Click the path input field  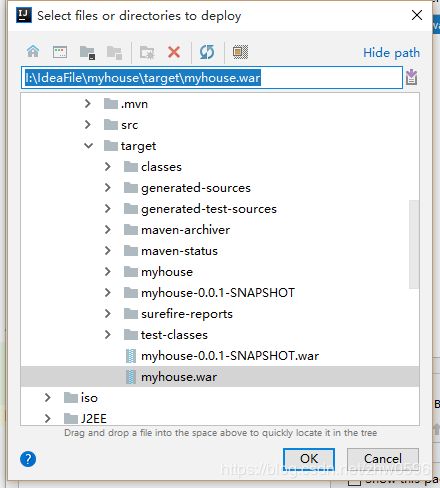point(212,78)
